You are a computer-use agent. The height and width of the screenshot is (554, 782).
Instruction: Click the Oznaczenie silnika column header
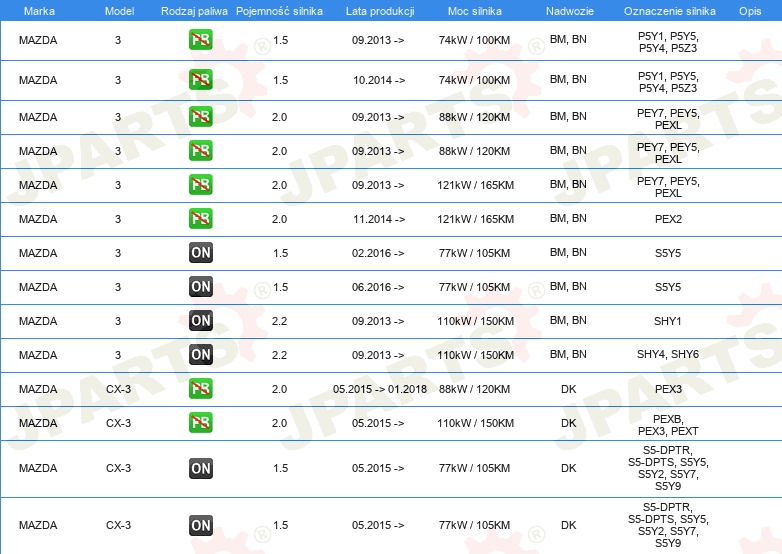click(669, 11)
